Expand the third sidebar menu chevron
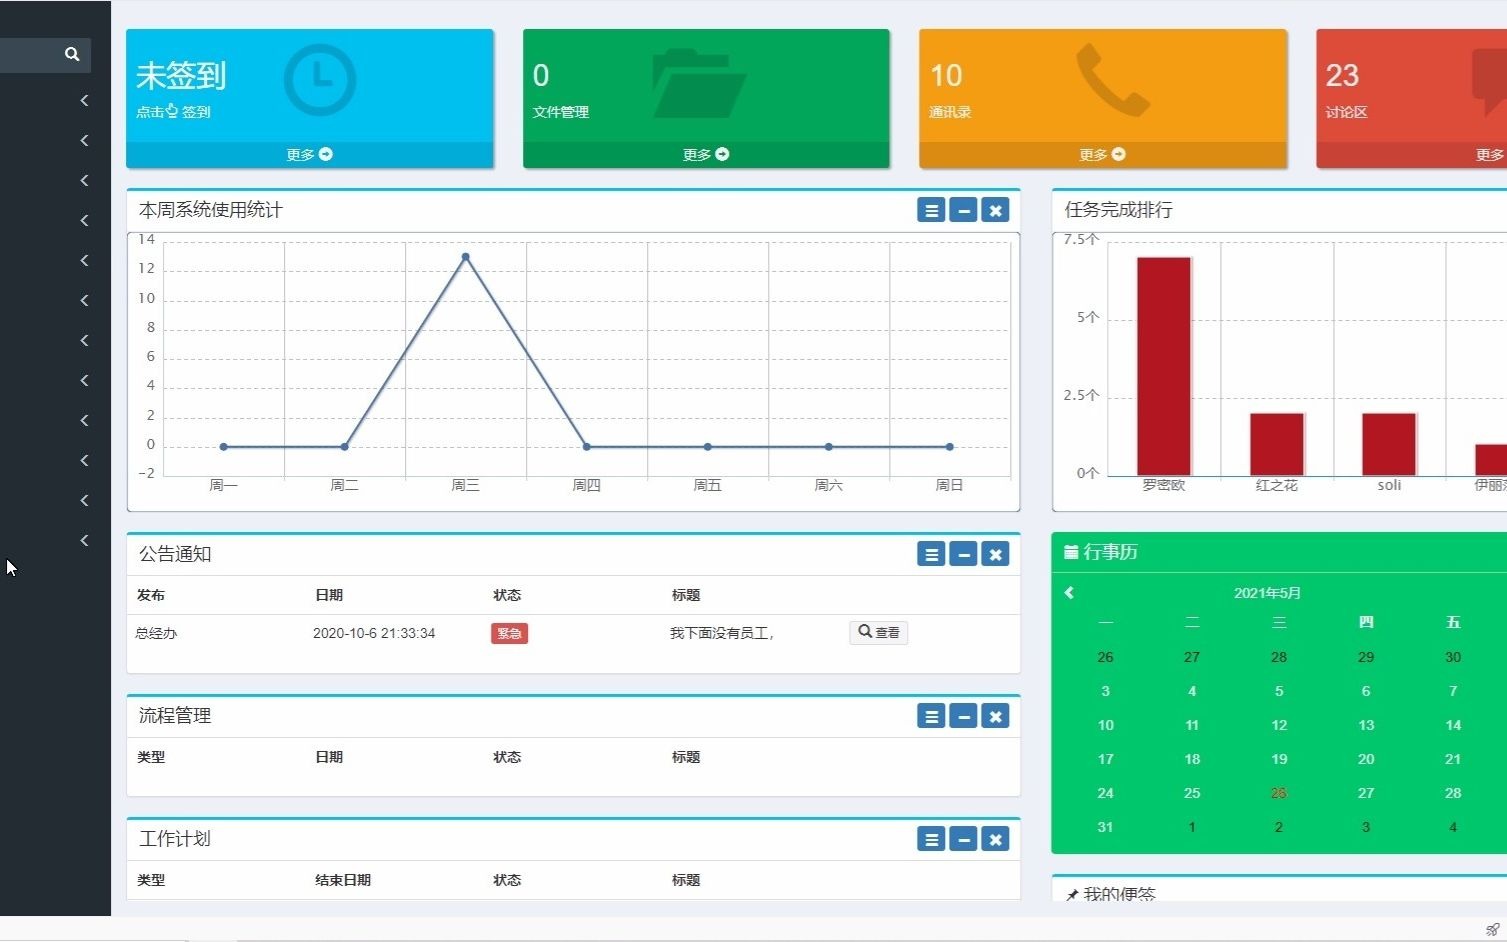Screen dimensions: 1507x942 85,180
